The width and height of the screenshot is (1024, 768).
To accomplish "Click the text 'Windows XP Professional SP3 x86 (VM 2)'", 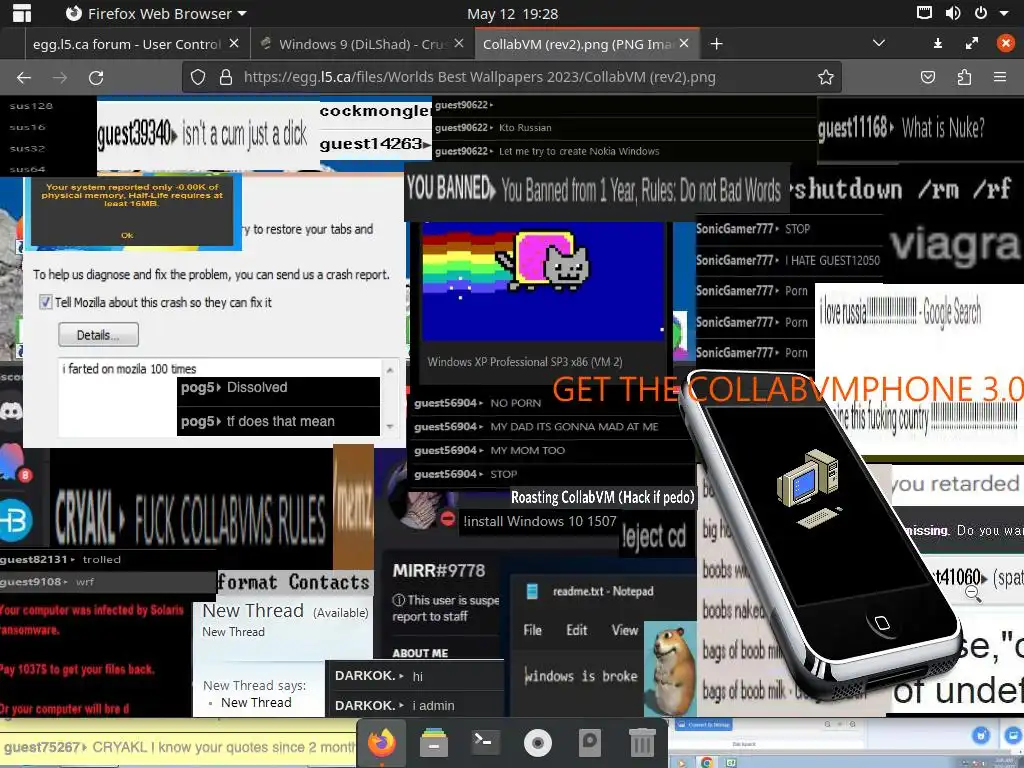I will pyautogui.click(x=524, y=362).
